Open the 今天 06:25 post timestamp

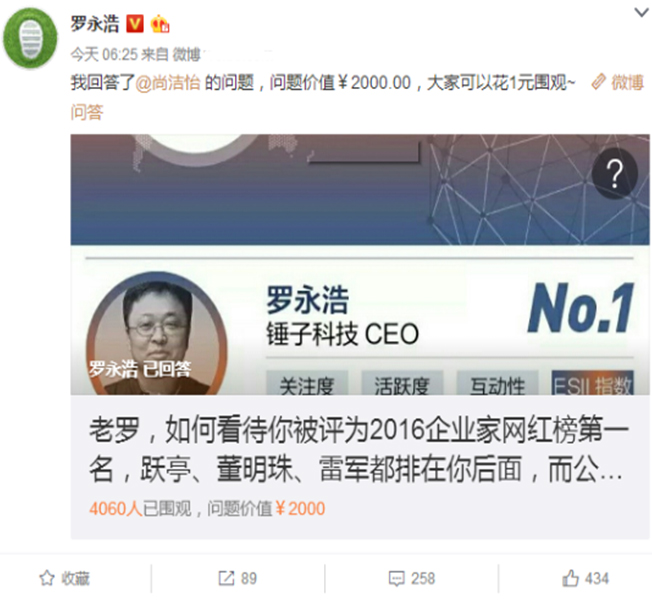[104, 54]
